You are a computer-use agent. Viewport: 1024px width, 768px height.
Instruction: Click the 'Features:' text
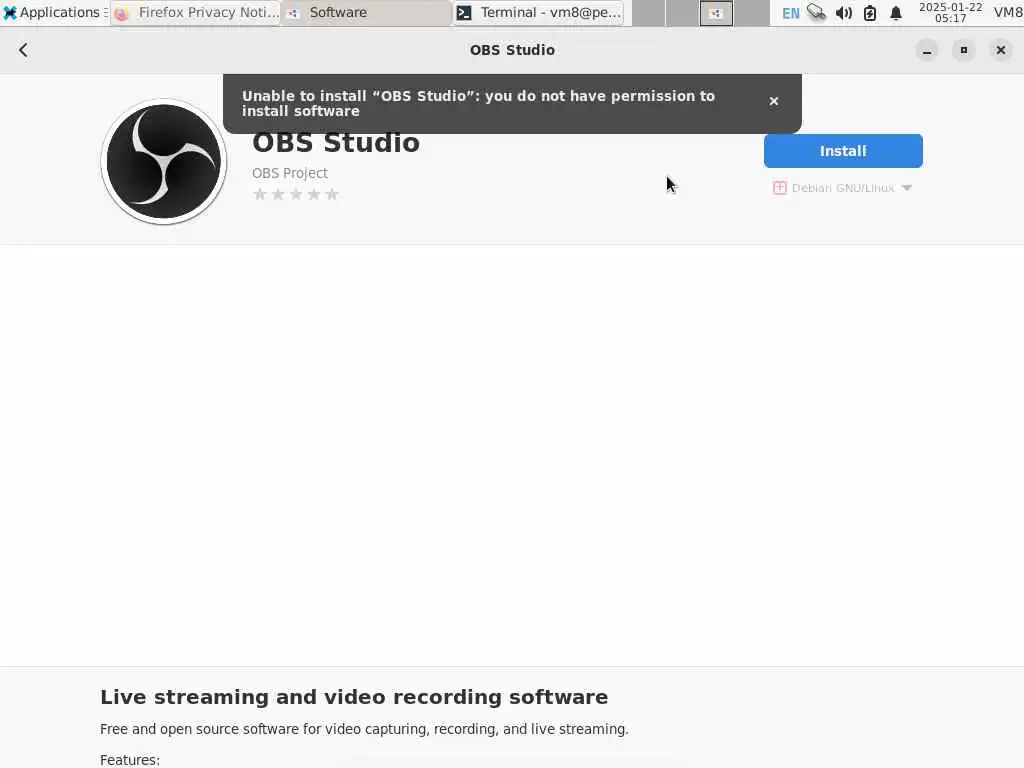(x=129, y=760)
